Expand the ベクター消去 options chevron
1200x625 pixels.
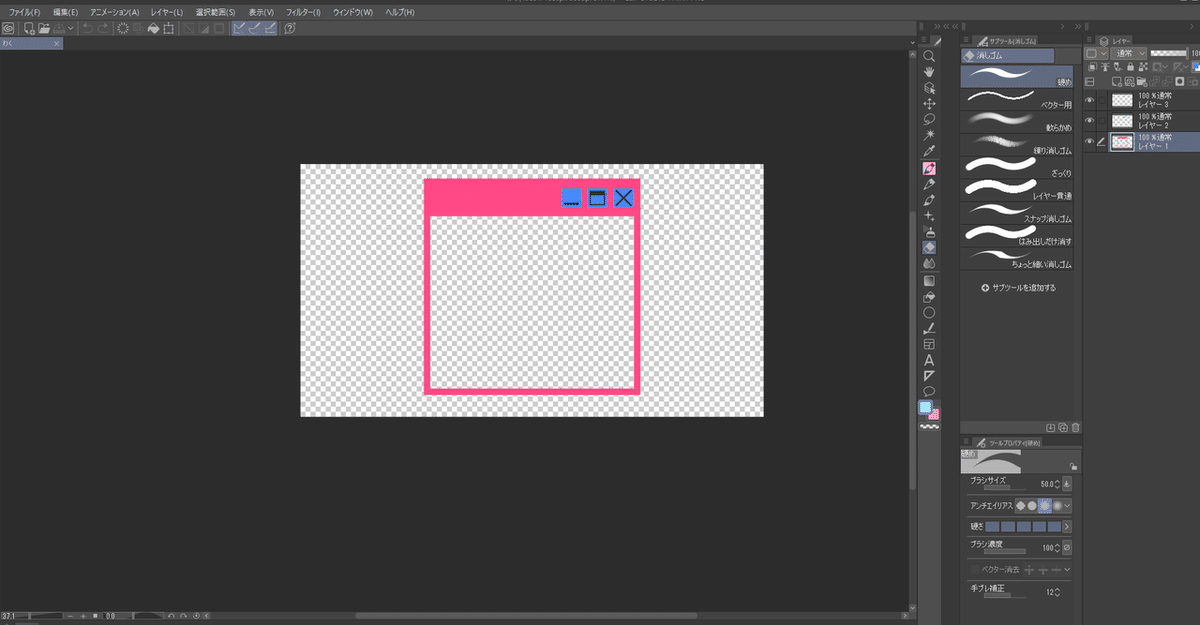tap(1068, 569)
